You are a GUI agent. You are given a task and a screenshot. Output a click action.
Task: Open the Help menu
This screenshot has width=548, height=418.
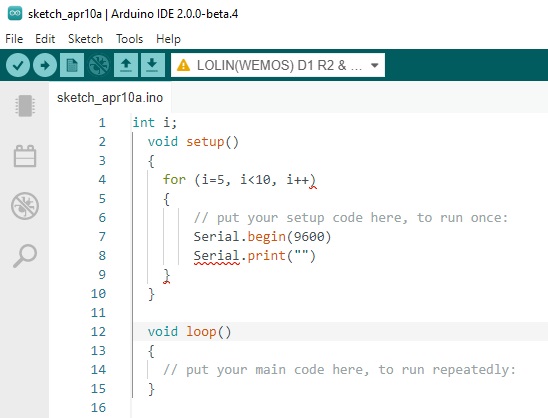168,39
